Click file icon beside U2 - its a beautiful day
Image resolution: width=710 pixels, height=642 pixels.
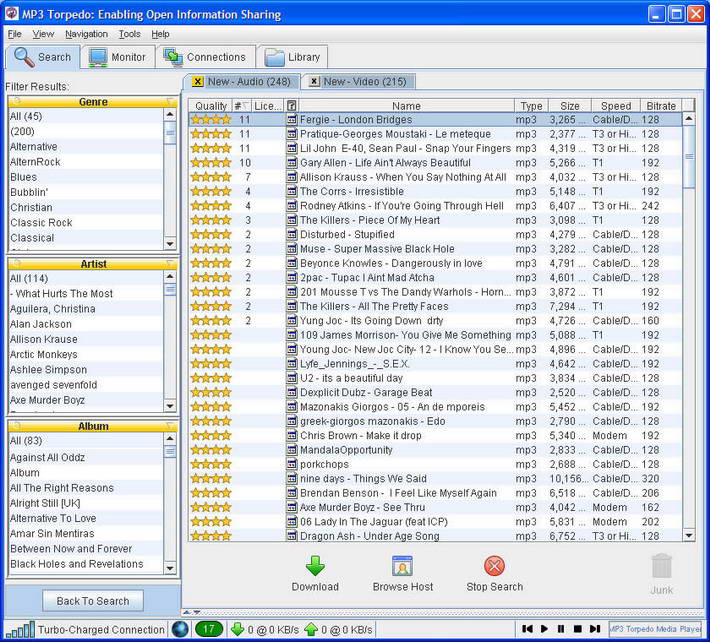point(292,378)
